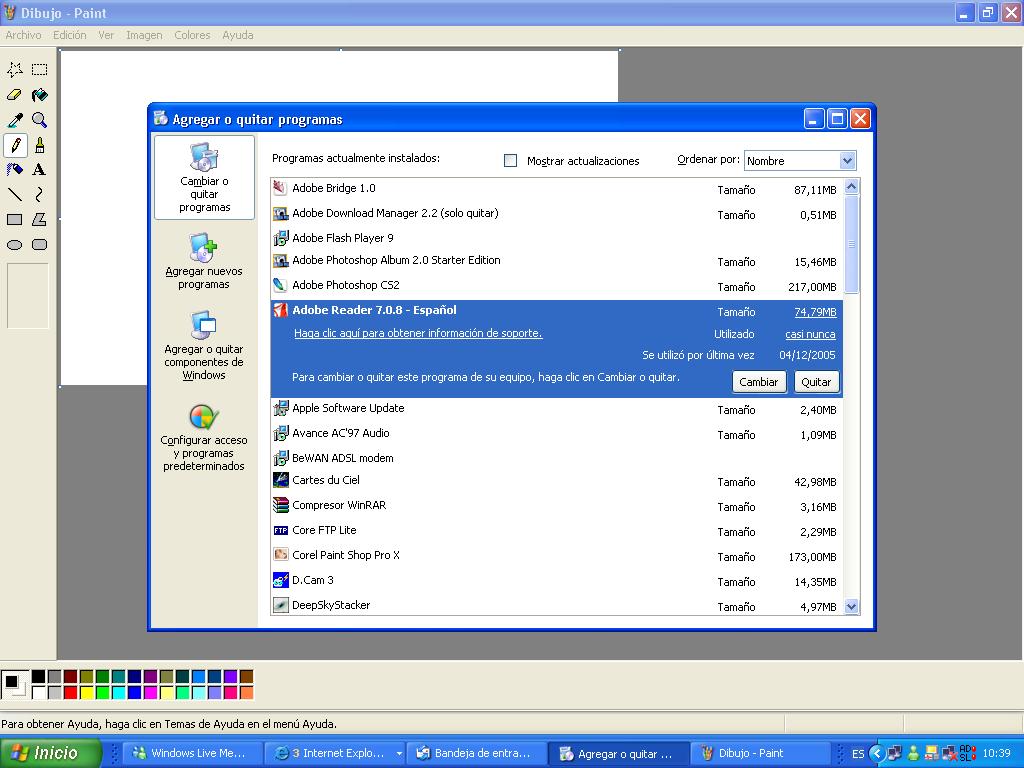Click program list scrollbar down arrow
Screen dimensions: 1024x768
click(x=851, y=607)
